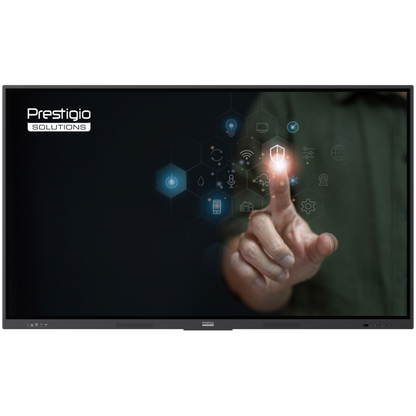The width and height of the screenshot is (416, 416).
Task: Open the gear settings icon
Action: pyautogui.click(x=308, y=206)
